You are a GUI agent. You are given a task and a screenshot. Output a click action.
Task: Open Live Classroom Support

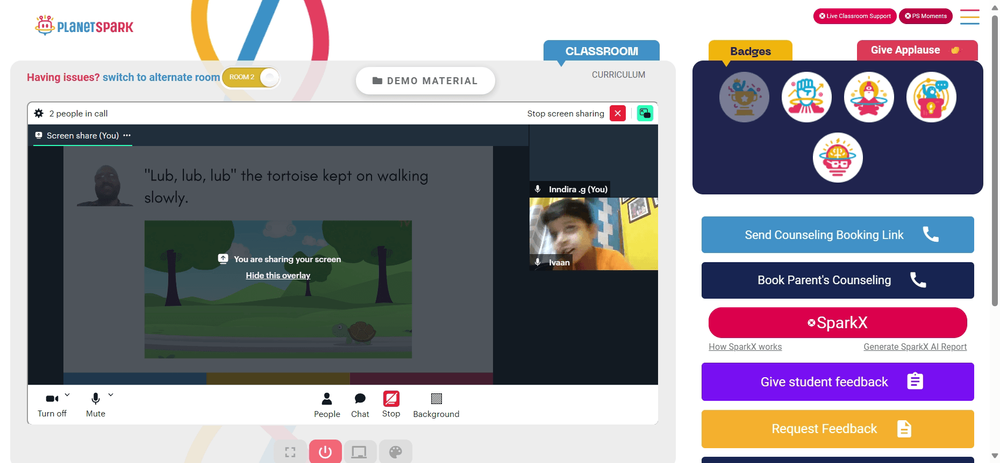point(855,16)
